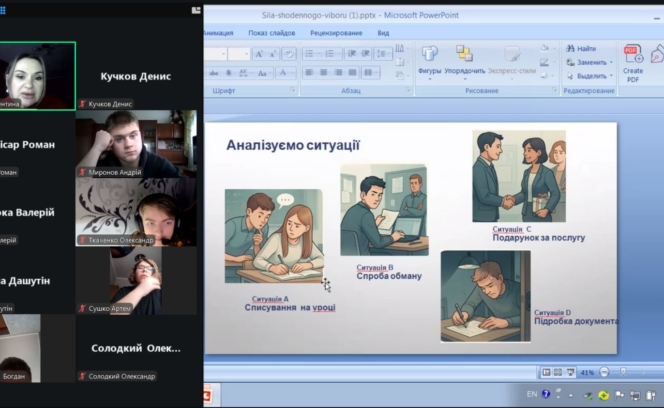Click the bulleted list icon
This screenshot has width=664, height=408.
pos(310,54)
